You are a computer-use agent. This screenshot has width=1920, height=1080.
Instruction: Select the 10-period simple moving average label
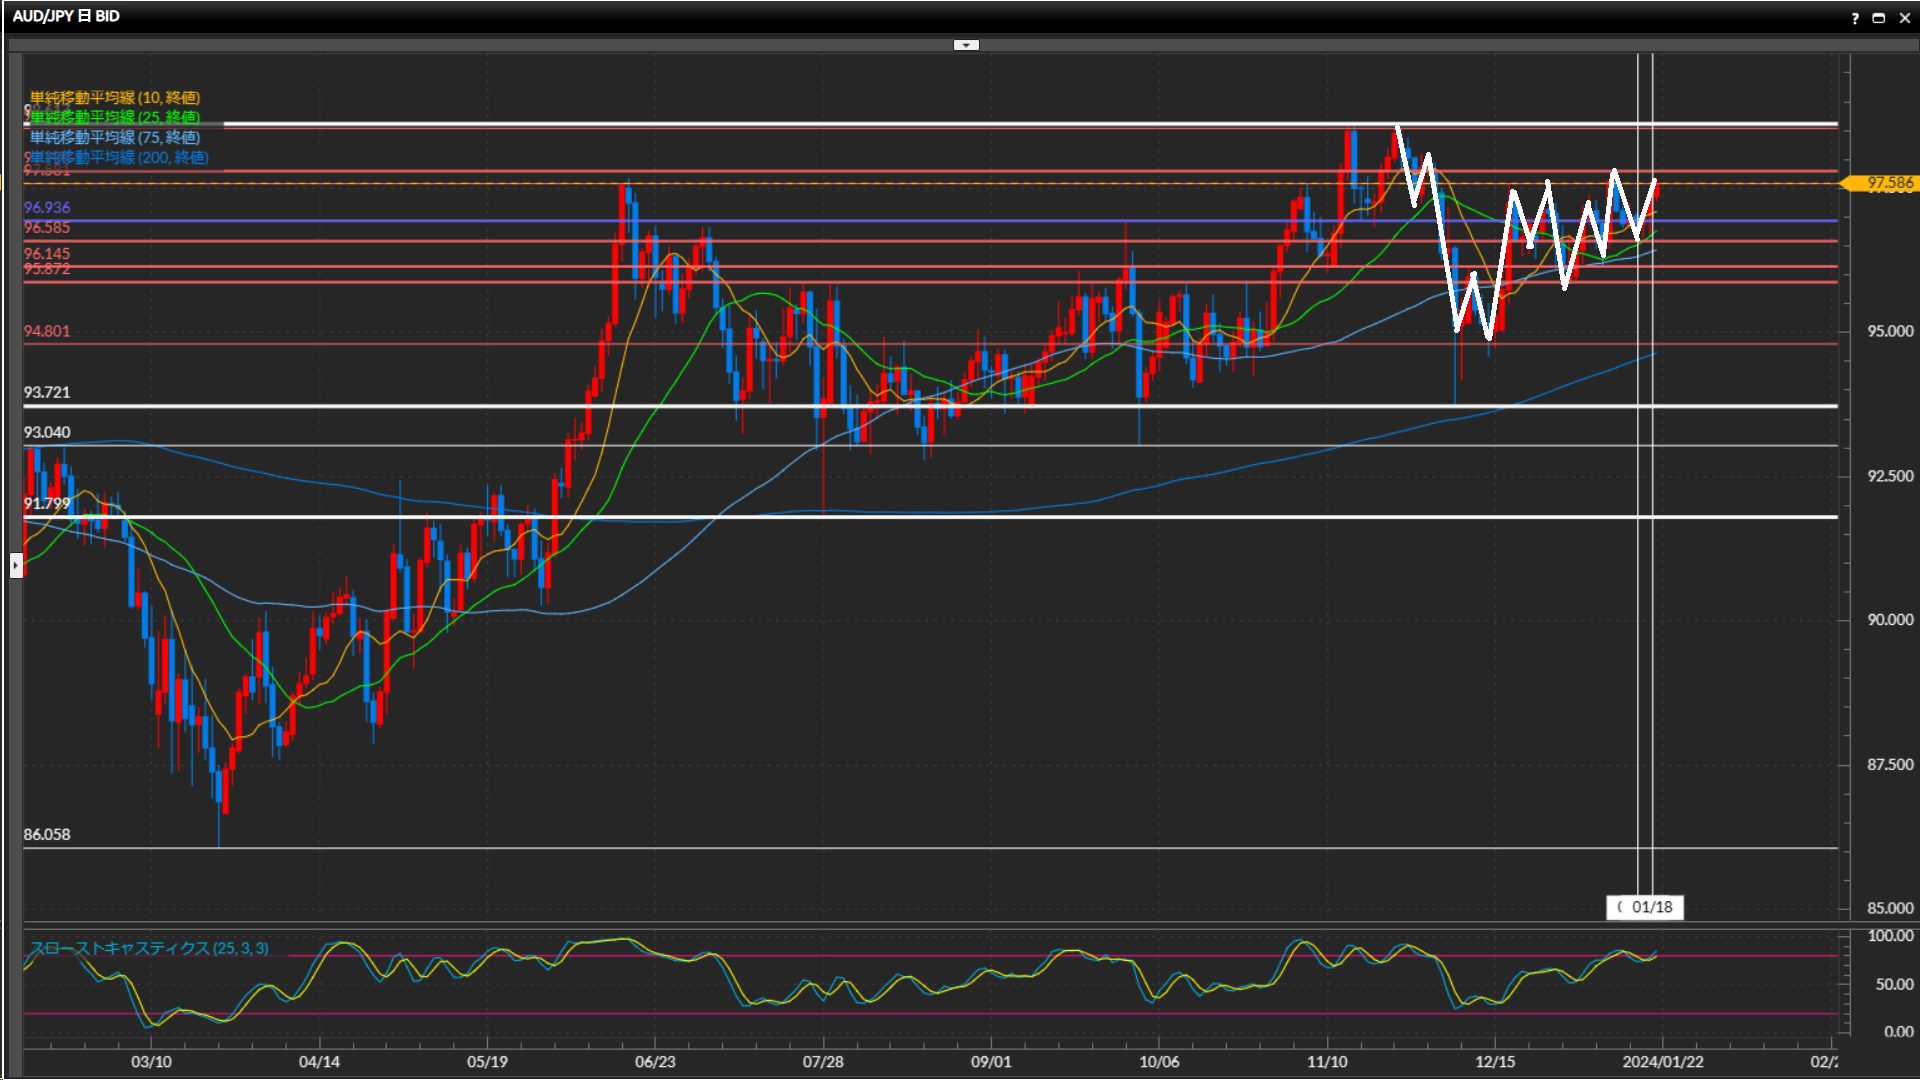114,97
